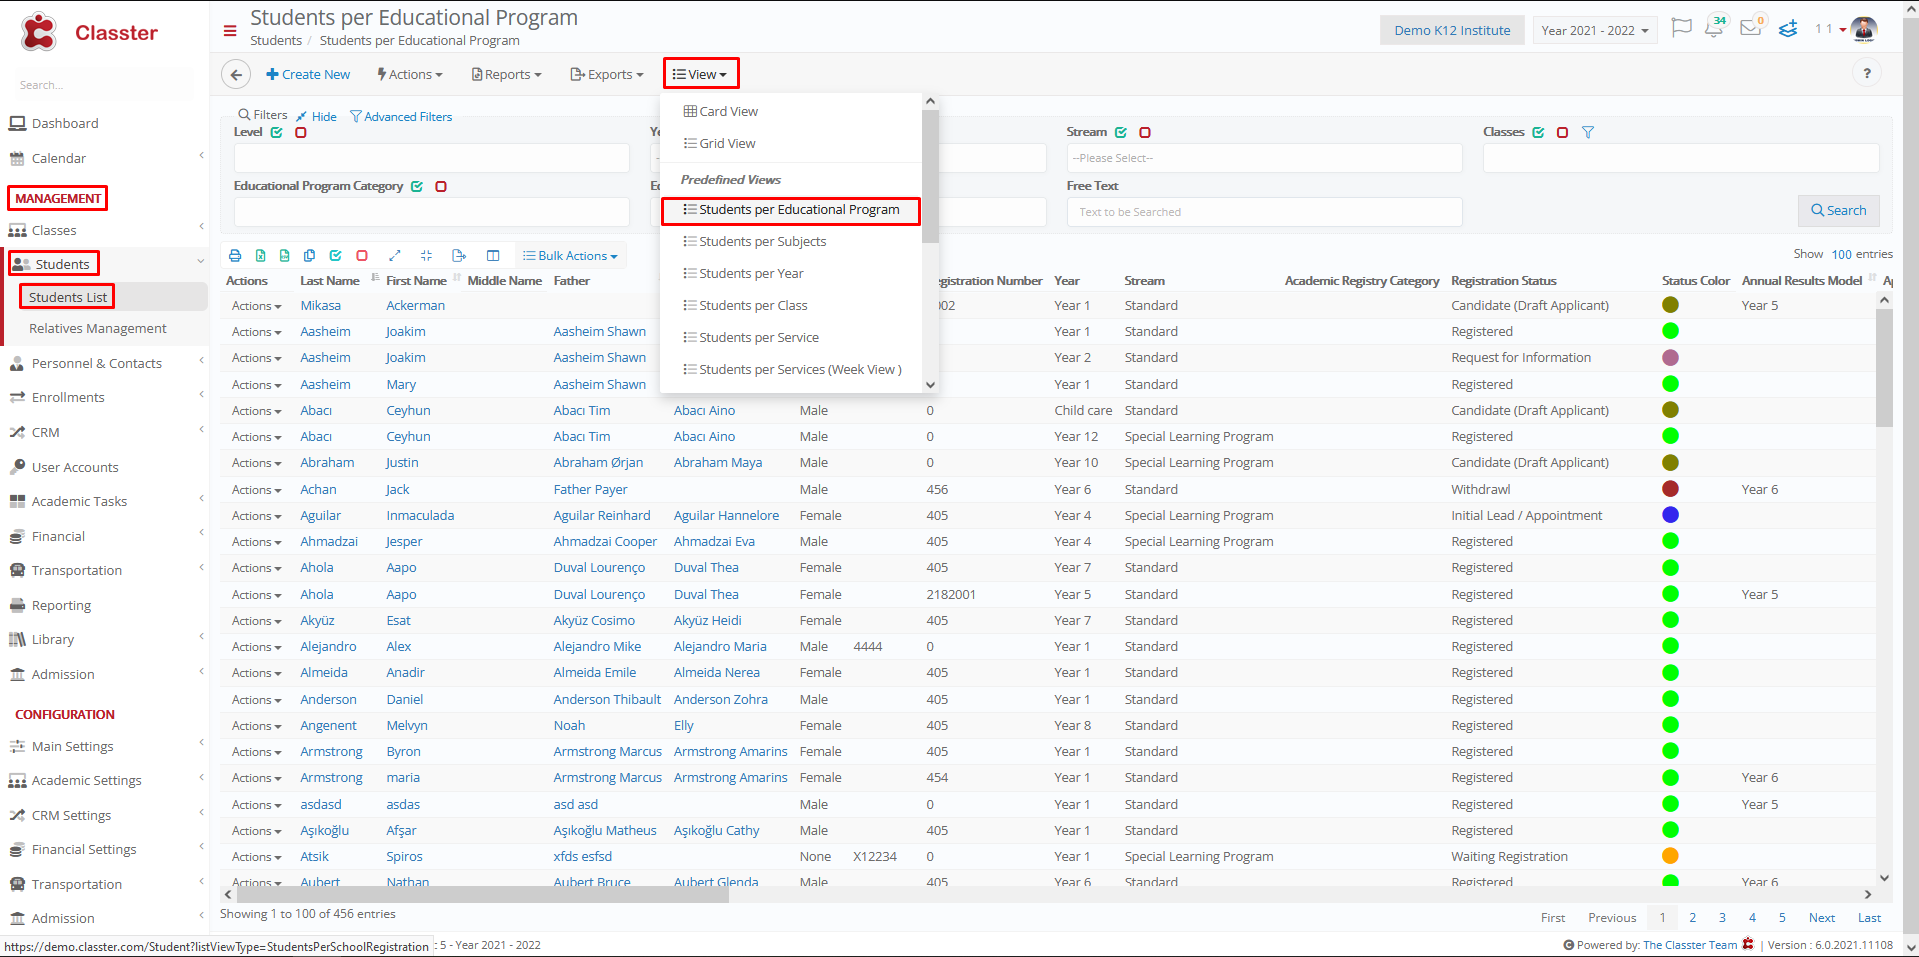Deselect all rows using red square toolbar icon

(x=362, y=255)
